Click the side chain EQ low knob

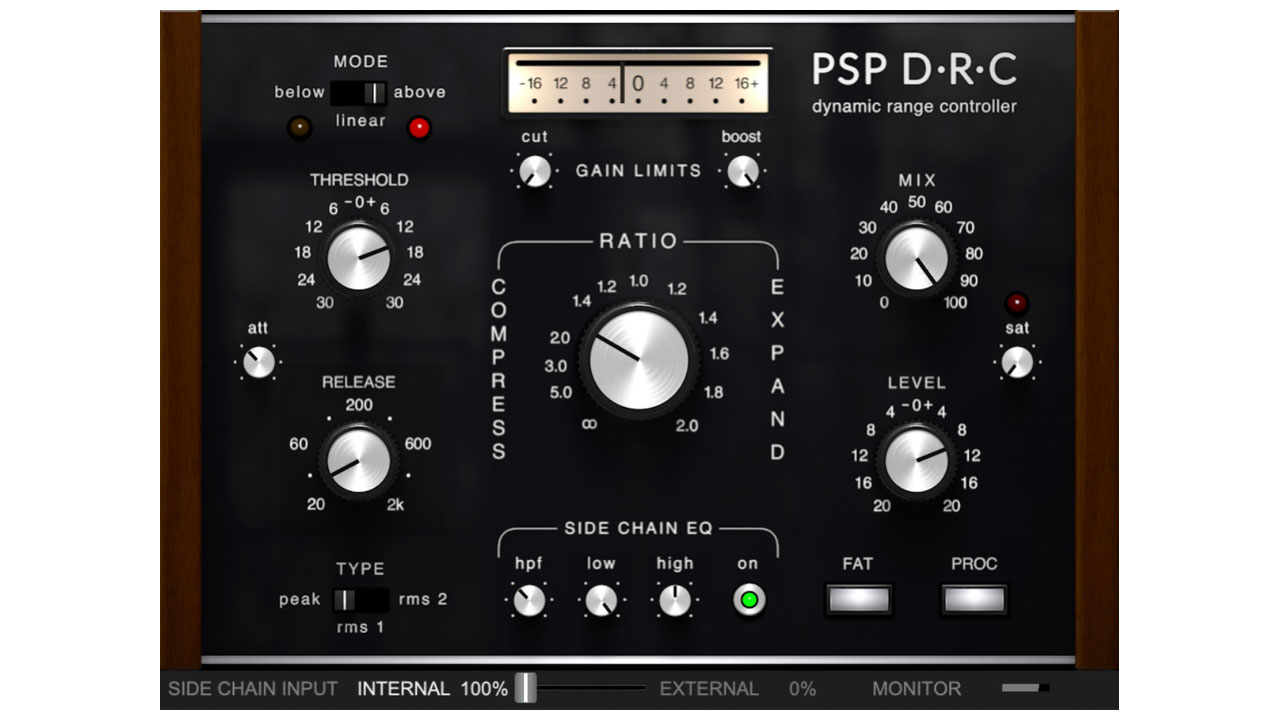(x=601, y=600)
